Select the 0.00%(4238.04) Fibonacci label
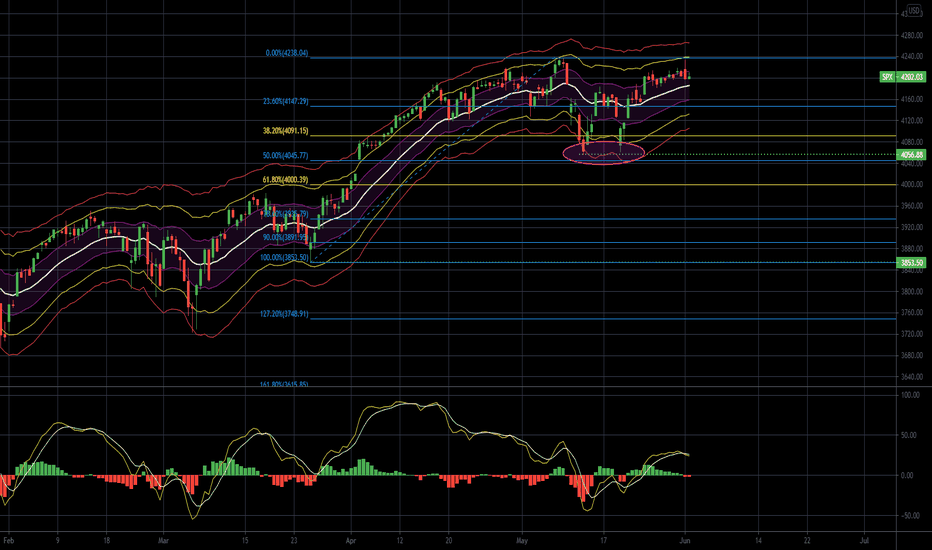 click(x=286, y=54)
